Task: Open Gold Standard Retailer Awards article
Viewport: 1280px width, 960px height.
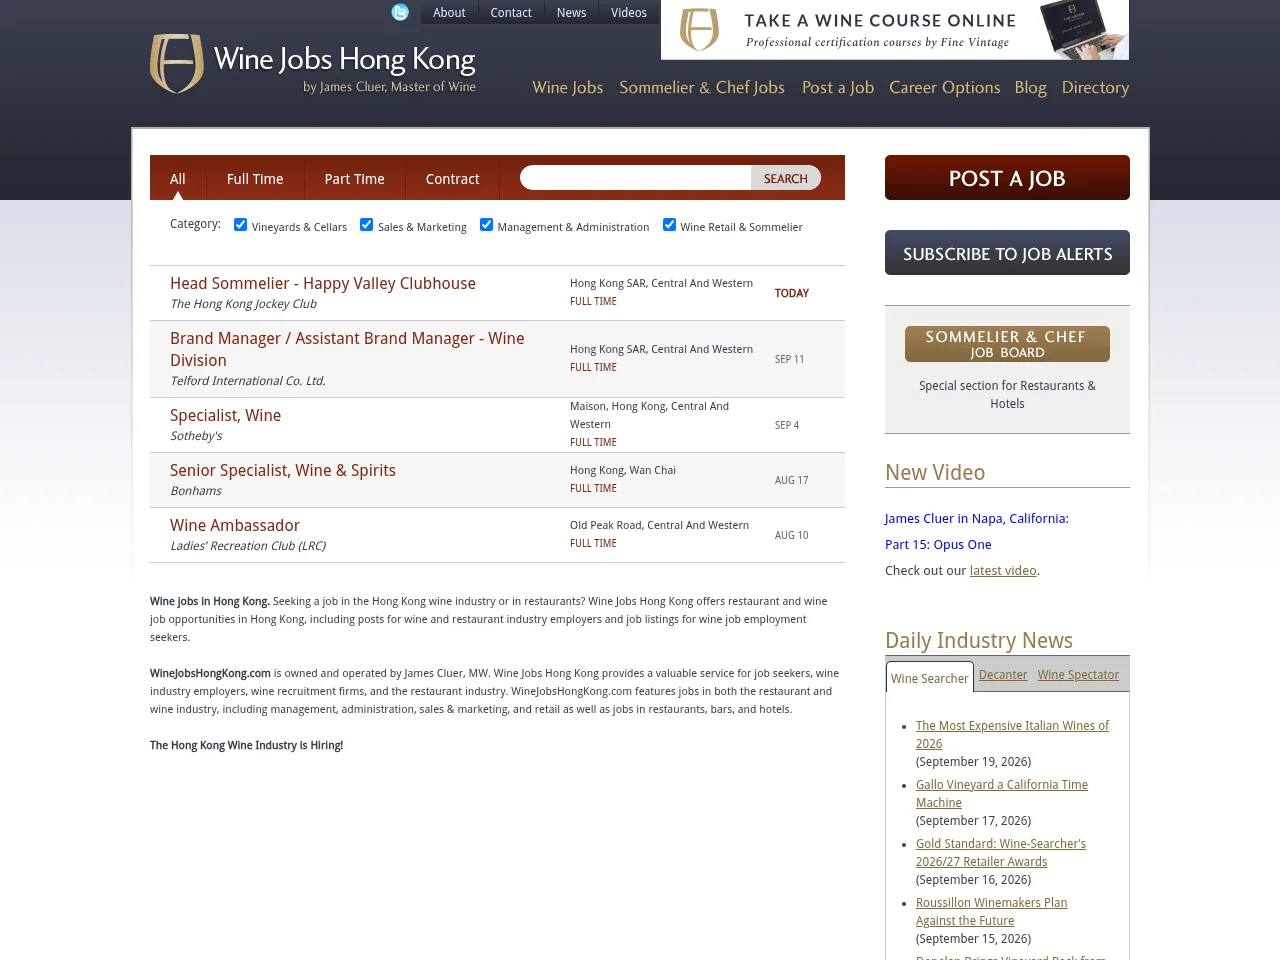Action: coord(1001,853)
